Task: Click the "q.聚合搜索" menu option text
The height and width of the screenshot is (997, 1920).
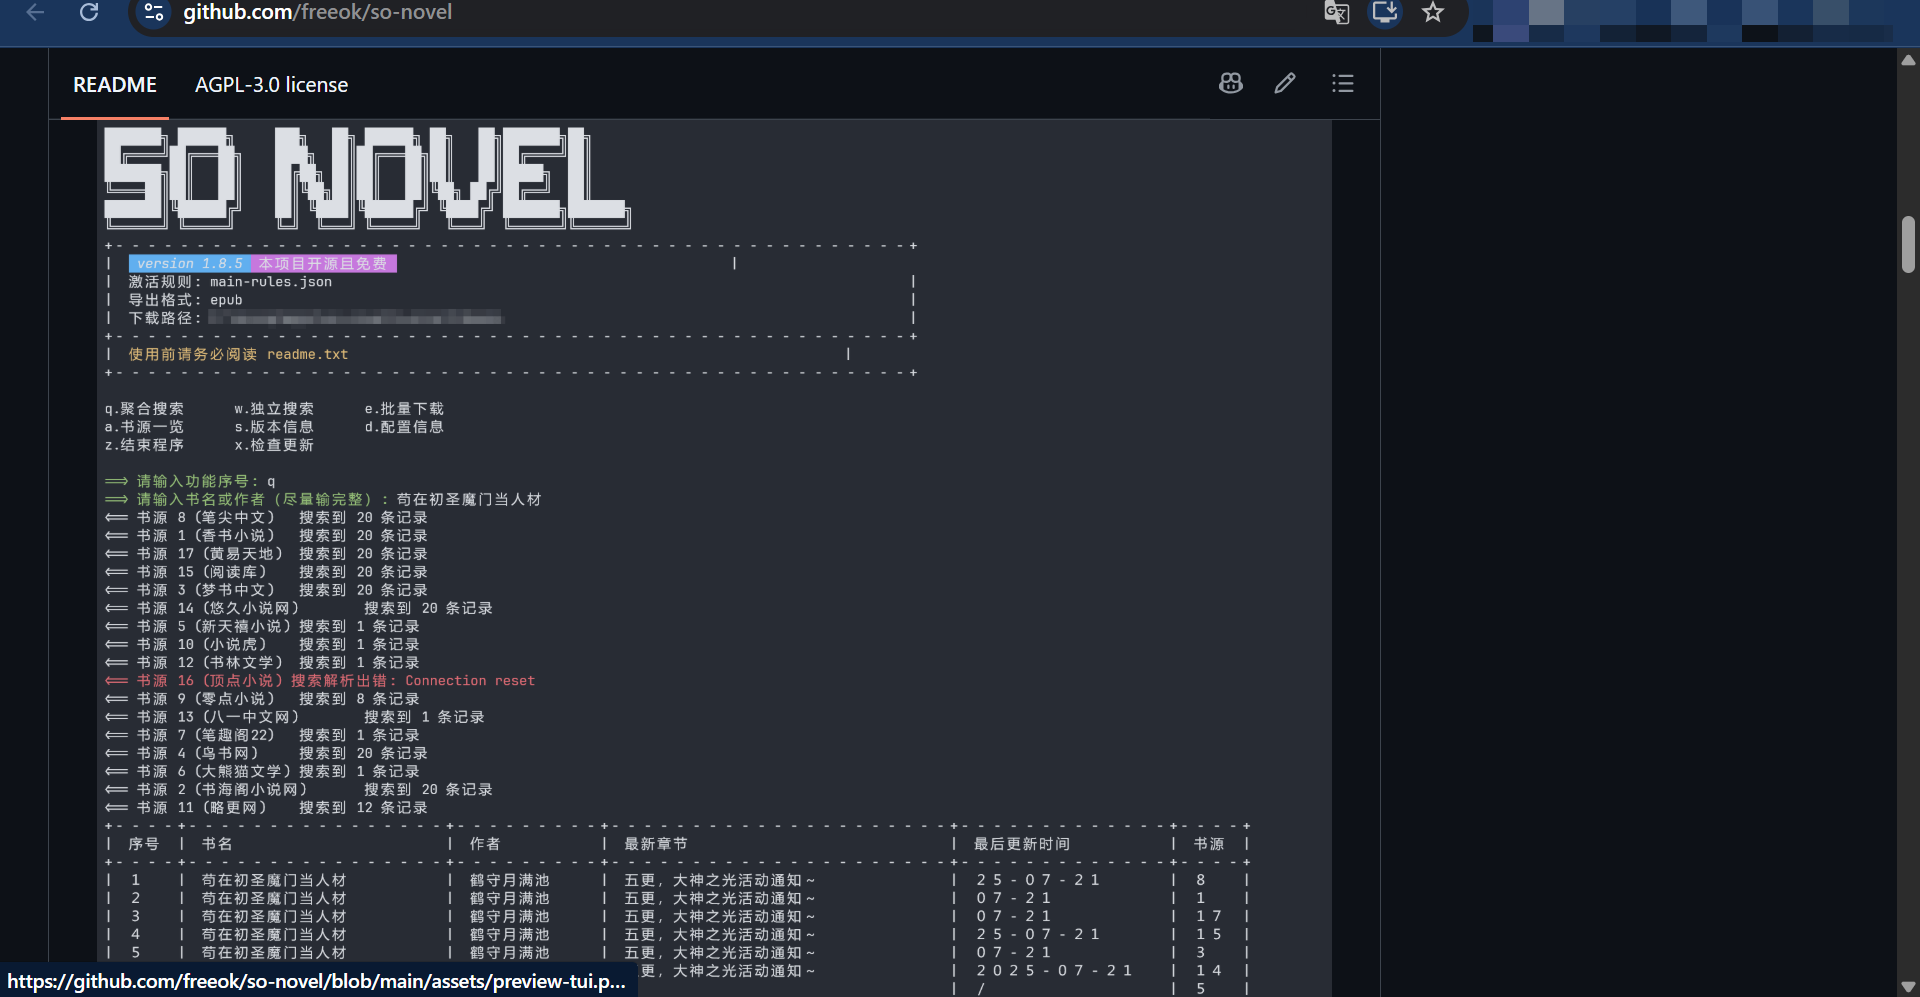Action: coord(144,409)
